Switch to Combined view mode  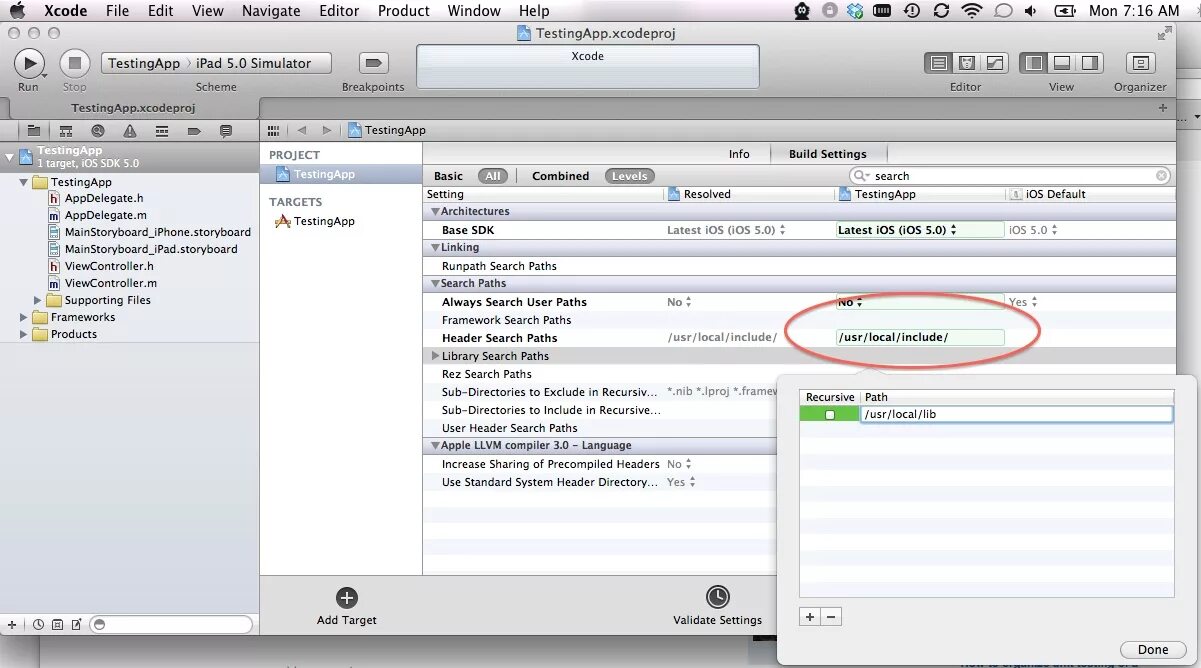pos(560,176)
